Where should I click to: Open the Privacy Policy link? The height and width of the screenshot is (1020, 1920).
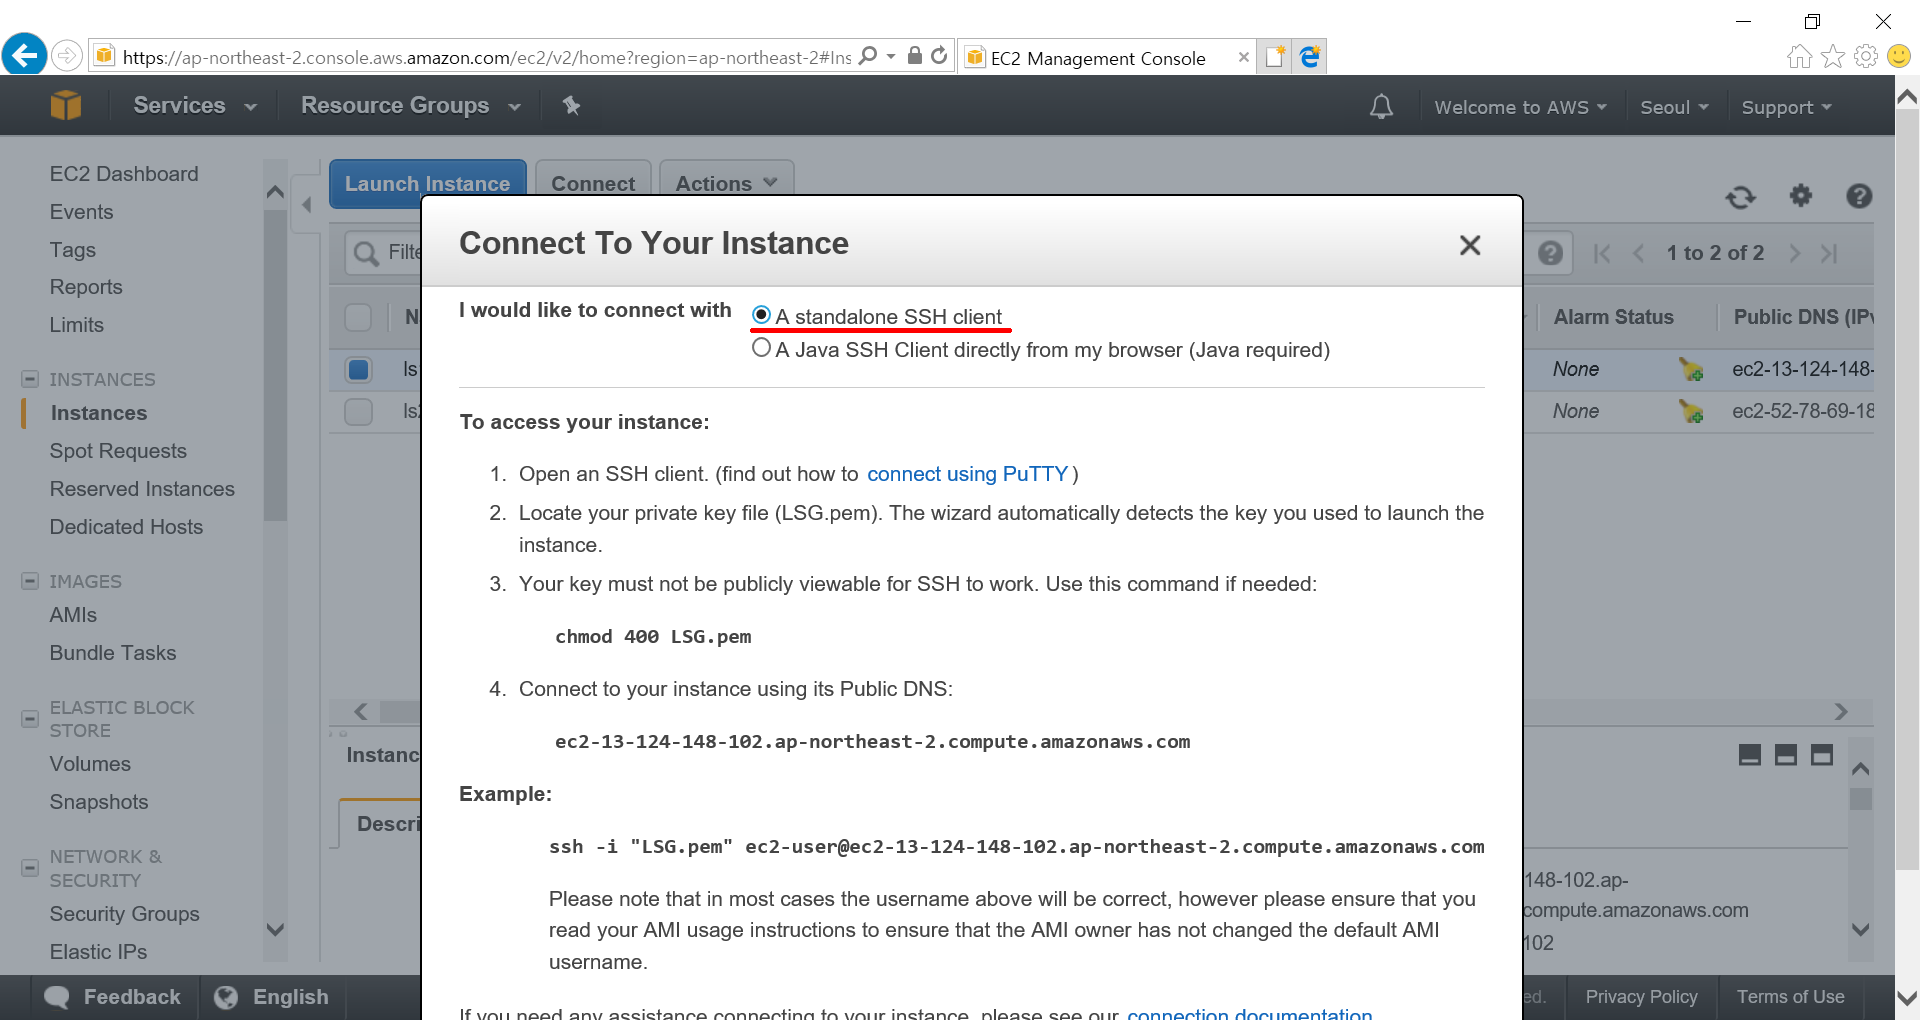1641,997
